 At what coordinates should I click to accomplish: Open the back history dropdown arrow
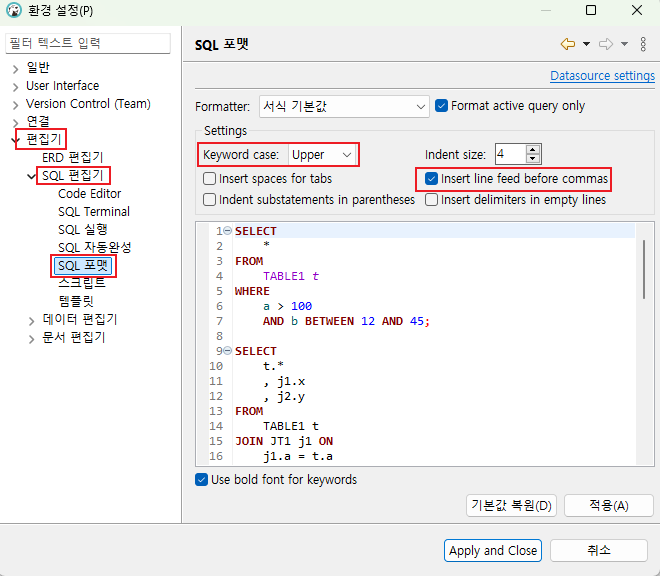coord(586,44)
